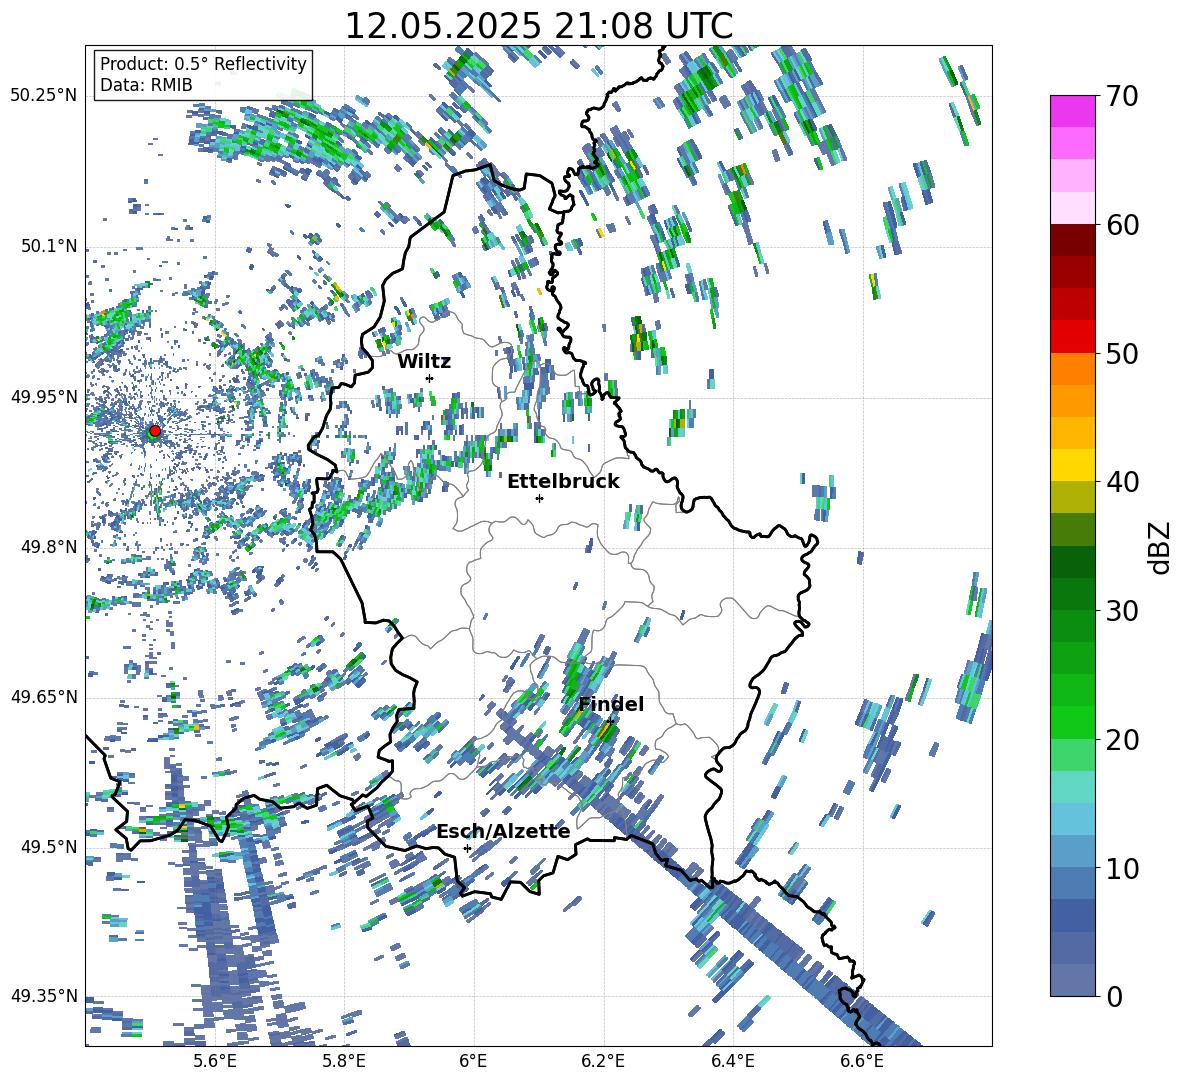Click the 6°E longitude label
The height and width of the screenshot is (1081, 1184).
tap(473, 1061)
